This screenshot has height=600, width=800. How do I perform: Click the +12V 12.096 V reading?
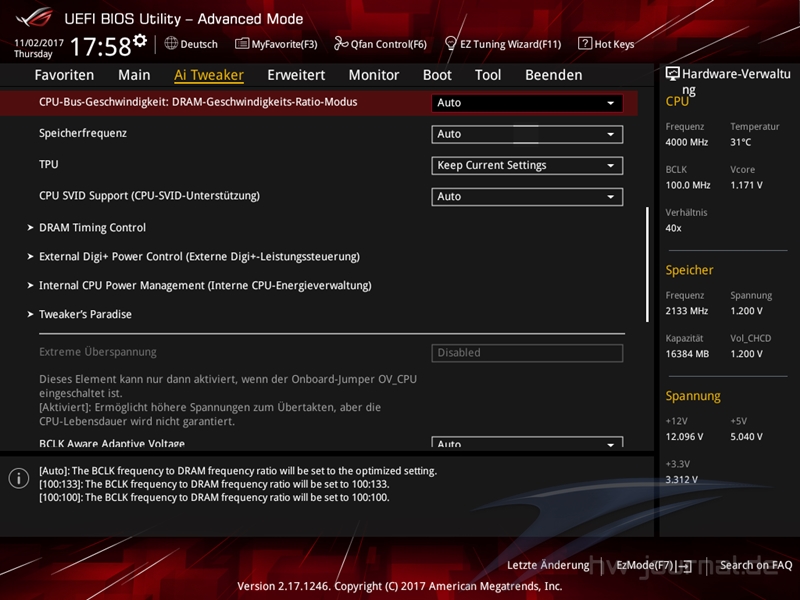[684, 437]
